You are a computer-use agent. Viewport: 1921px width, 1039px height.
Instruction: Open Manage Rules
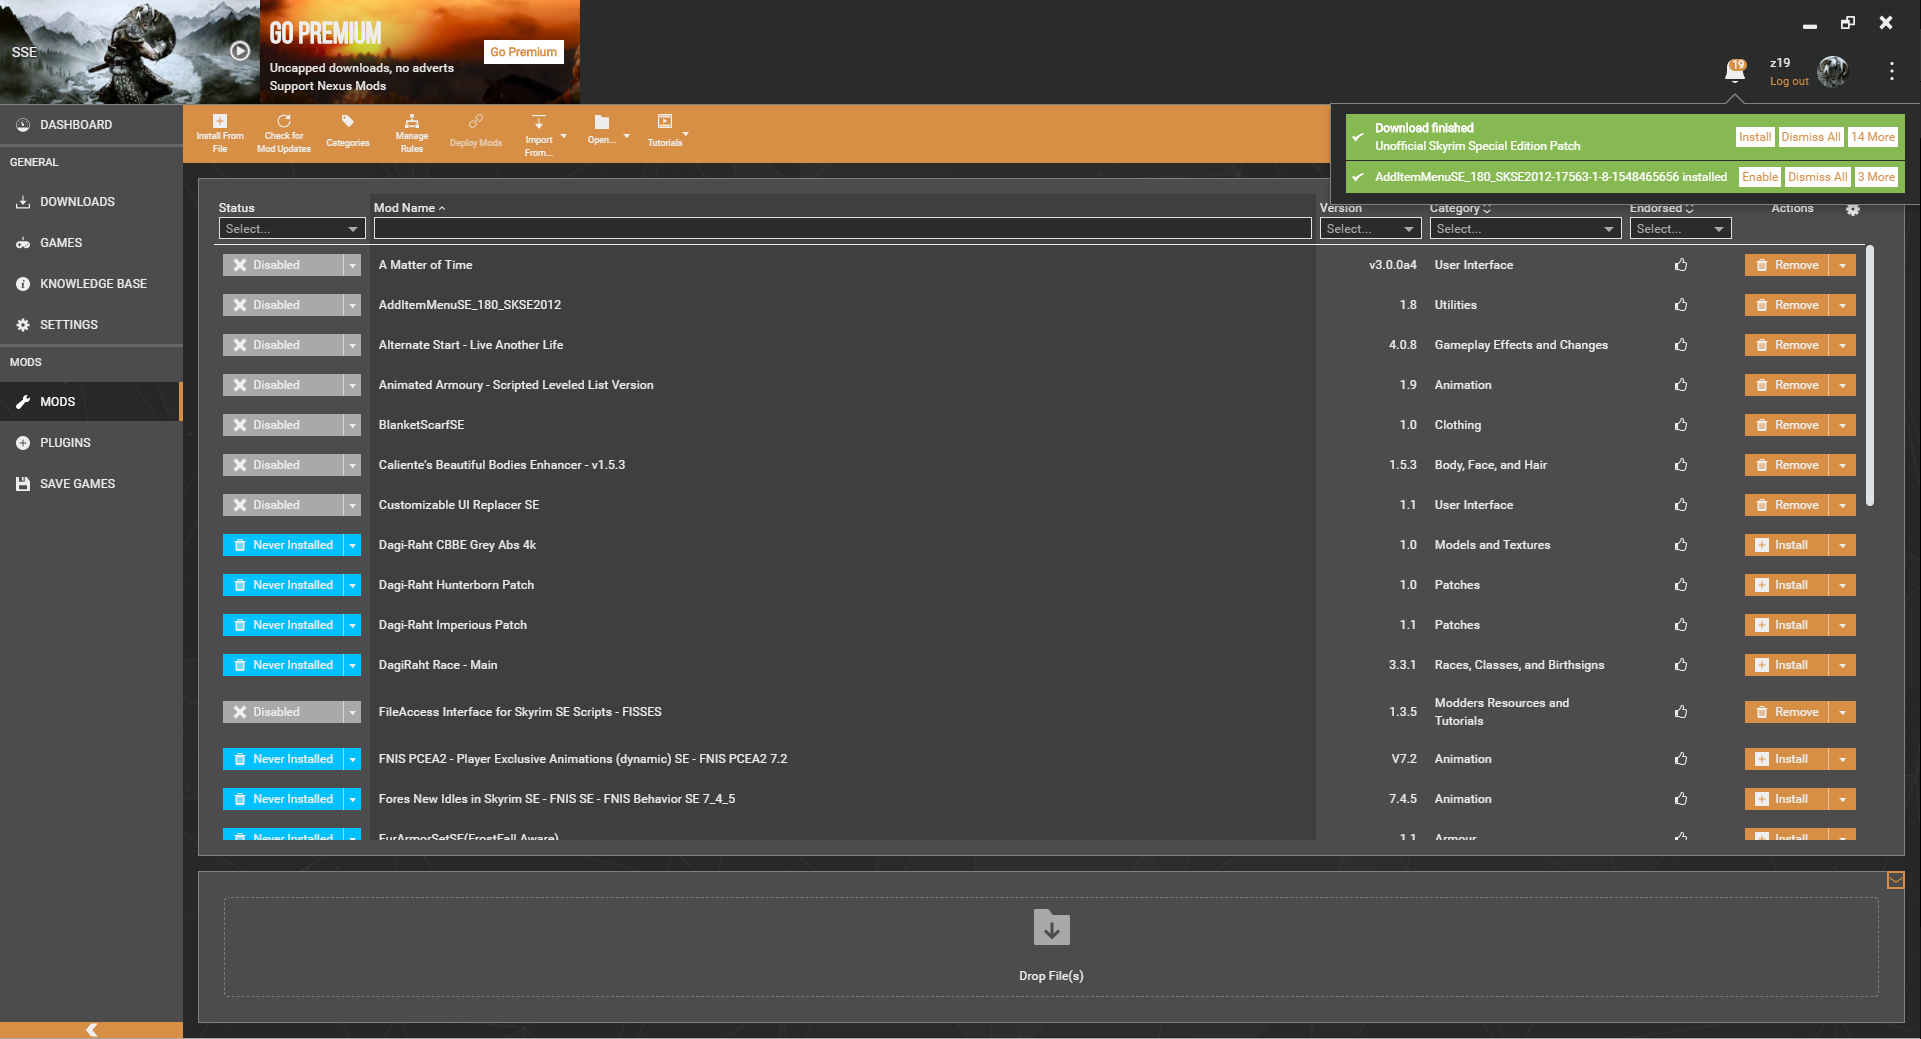coord(411,133)
